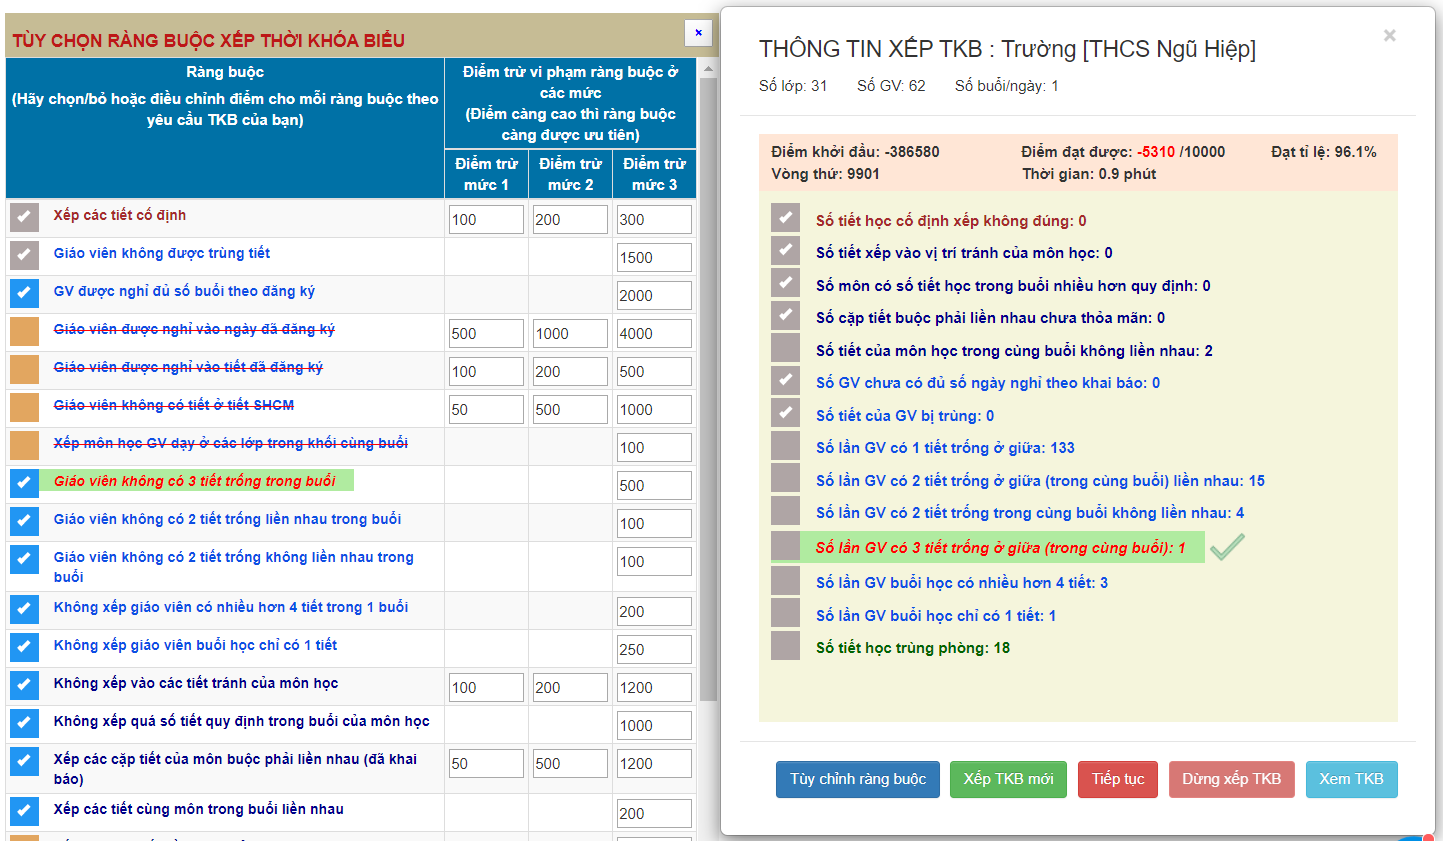Click gray box next to 'Số lần GV có 1 tiết trống ở giữa'

click(785, 447)
